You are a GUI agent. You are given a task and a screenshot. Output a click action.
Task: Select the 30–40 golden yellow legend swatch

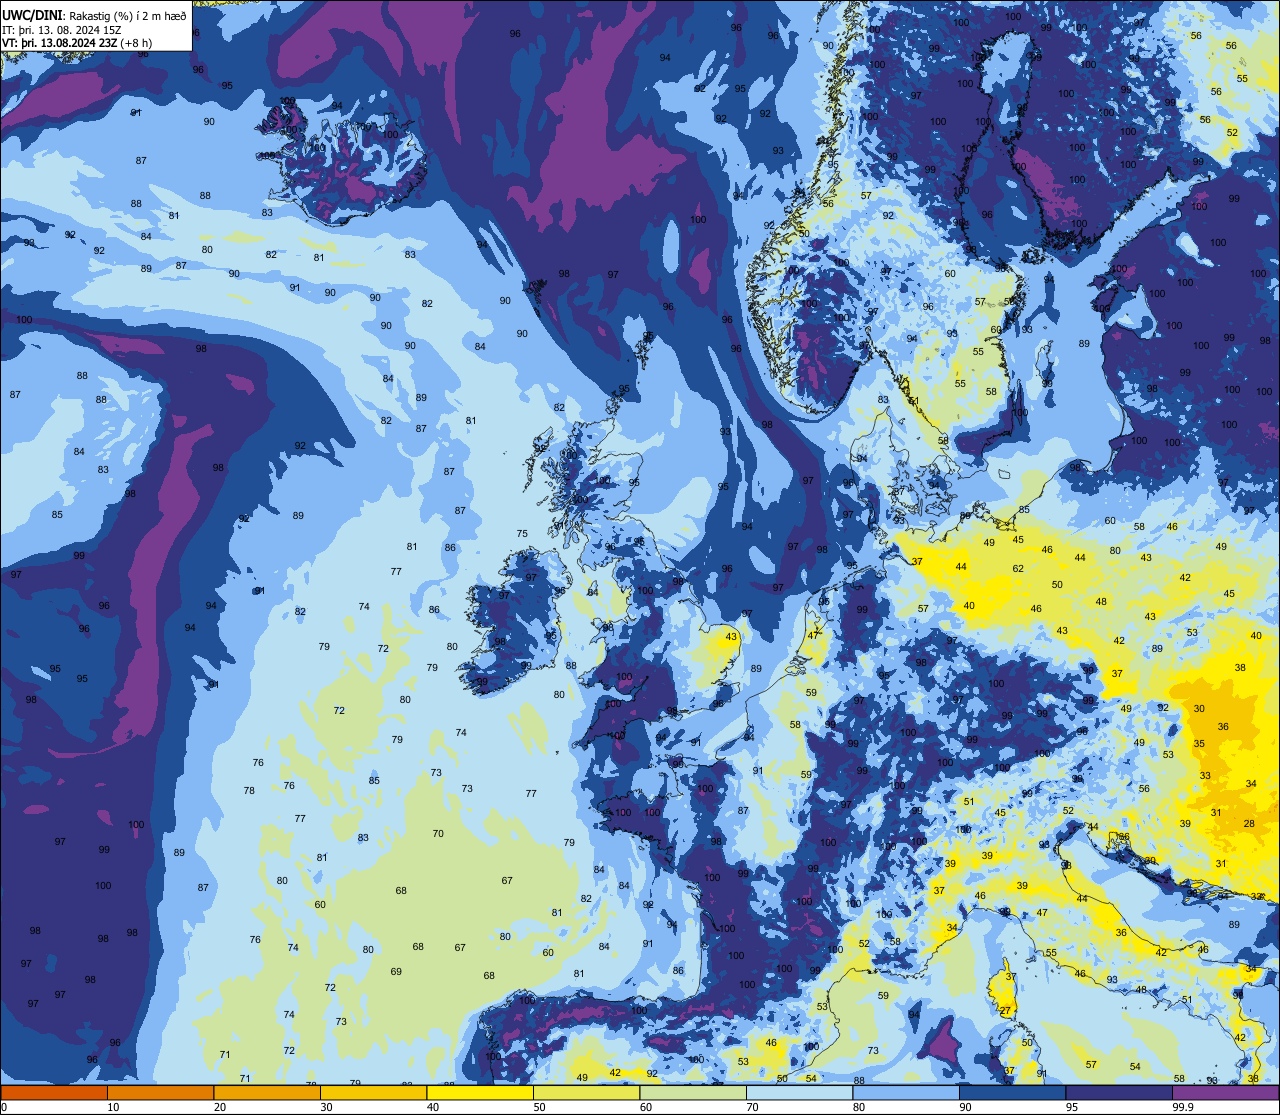click(x=373, y=1092)
